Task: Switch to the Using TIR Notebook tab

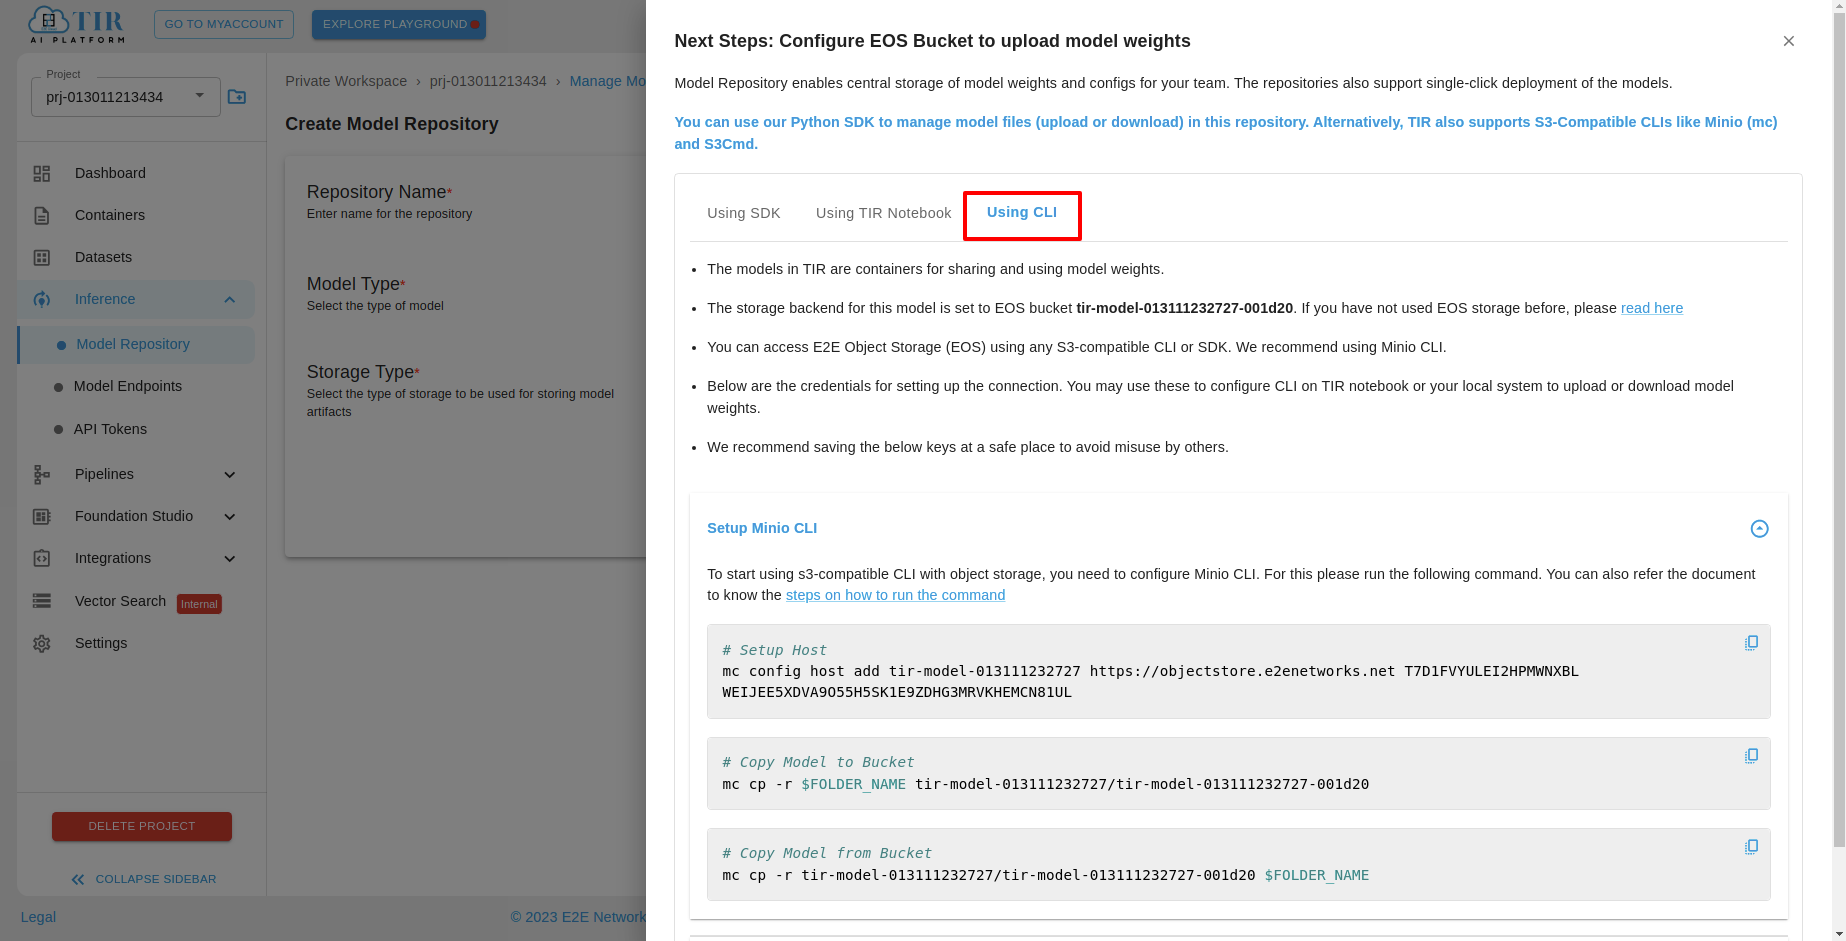Action: [883, 213]
